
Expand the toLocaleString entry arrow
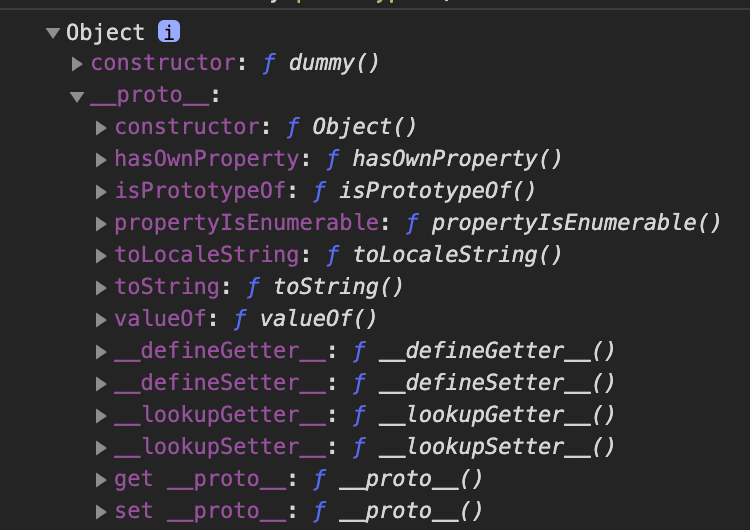coord(101,256)
